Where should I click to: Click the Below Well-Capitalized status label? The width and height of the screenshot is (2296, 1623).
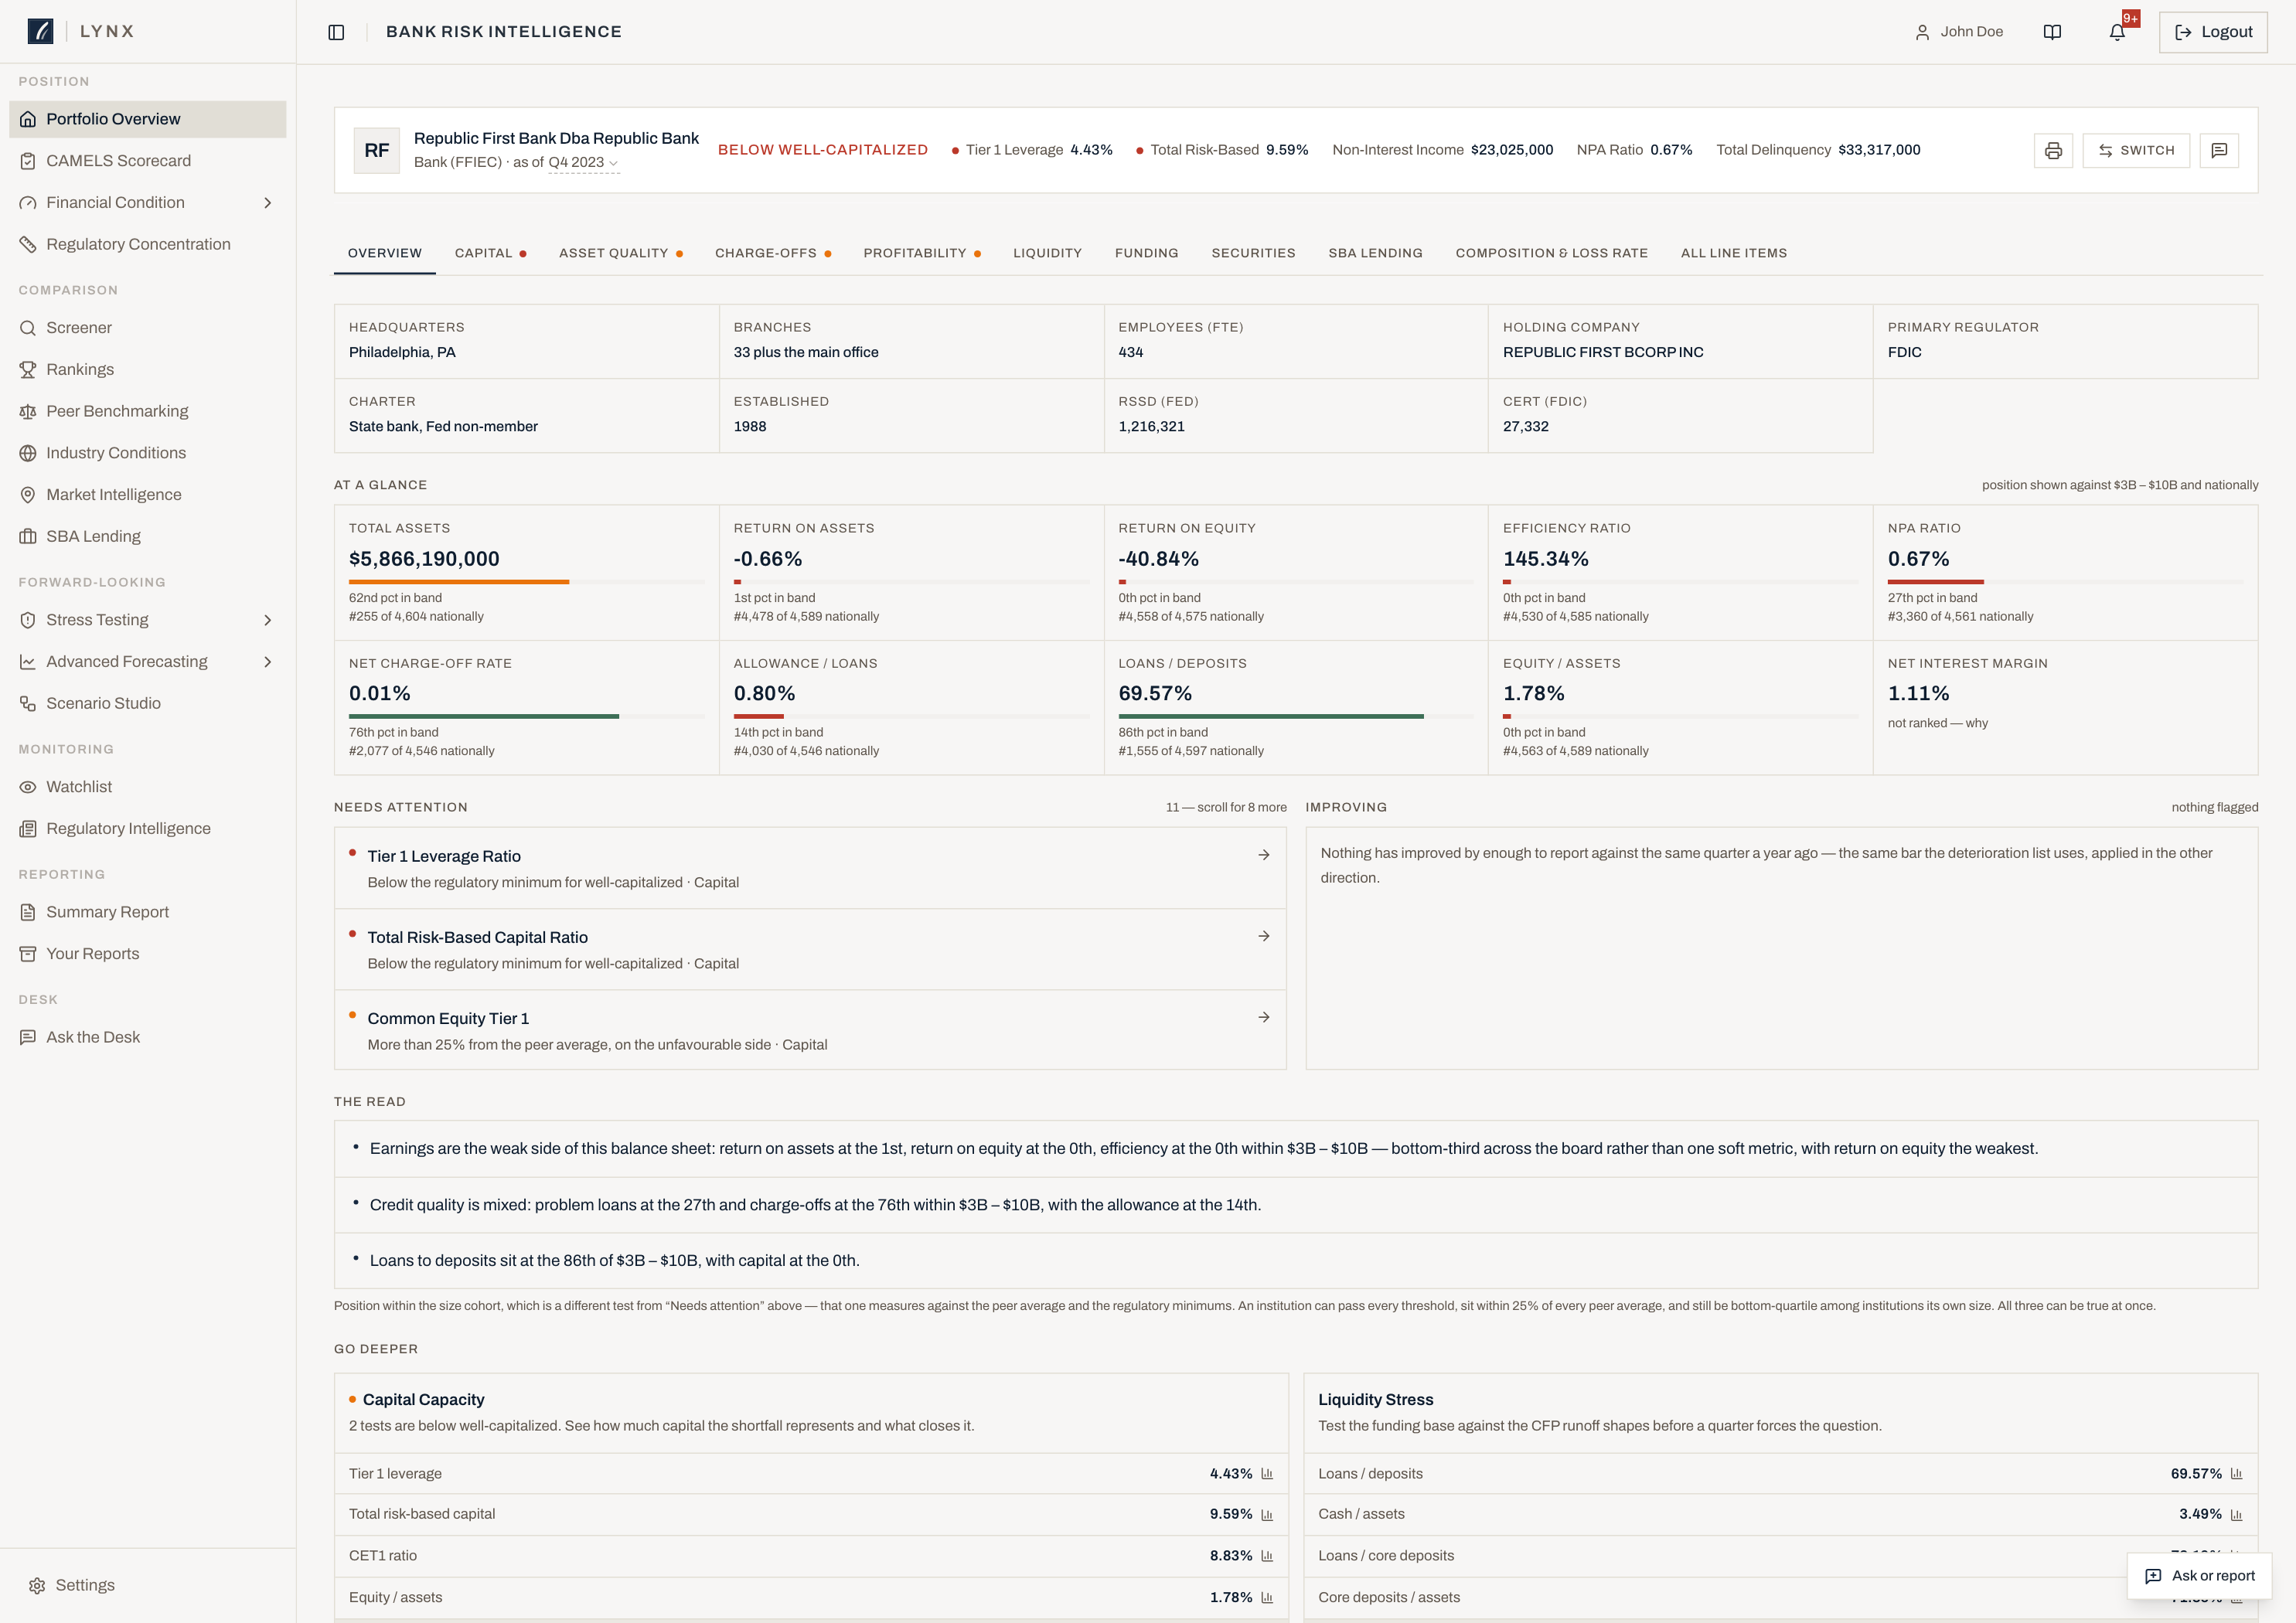(x=822, y=150)
